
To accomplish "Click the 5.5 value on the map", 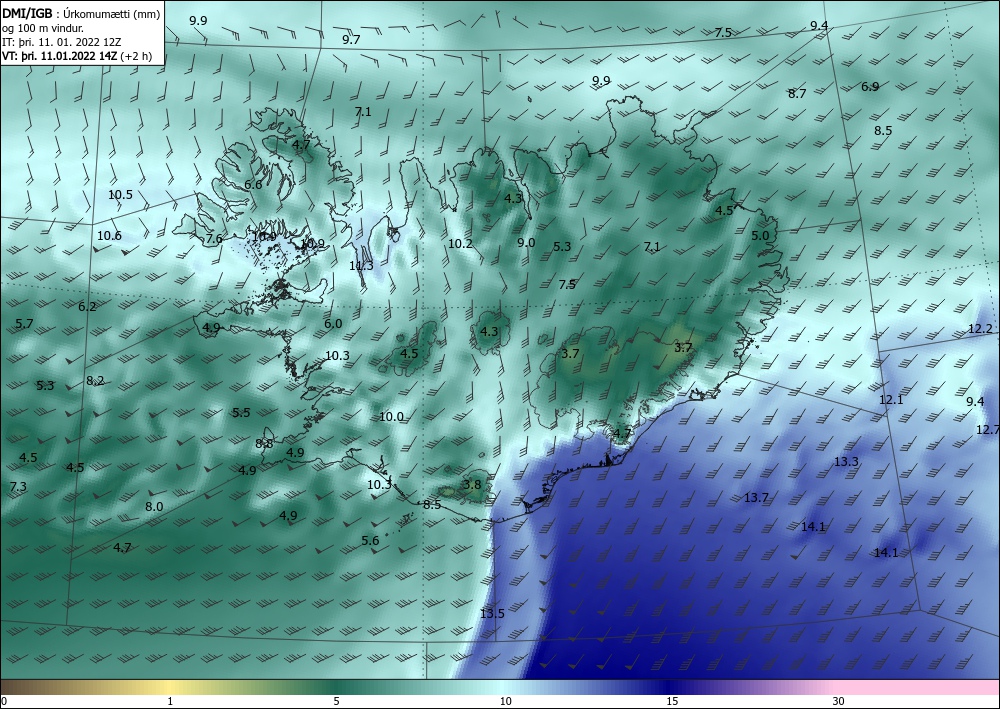I will (241, 413).
